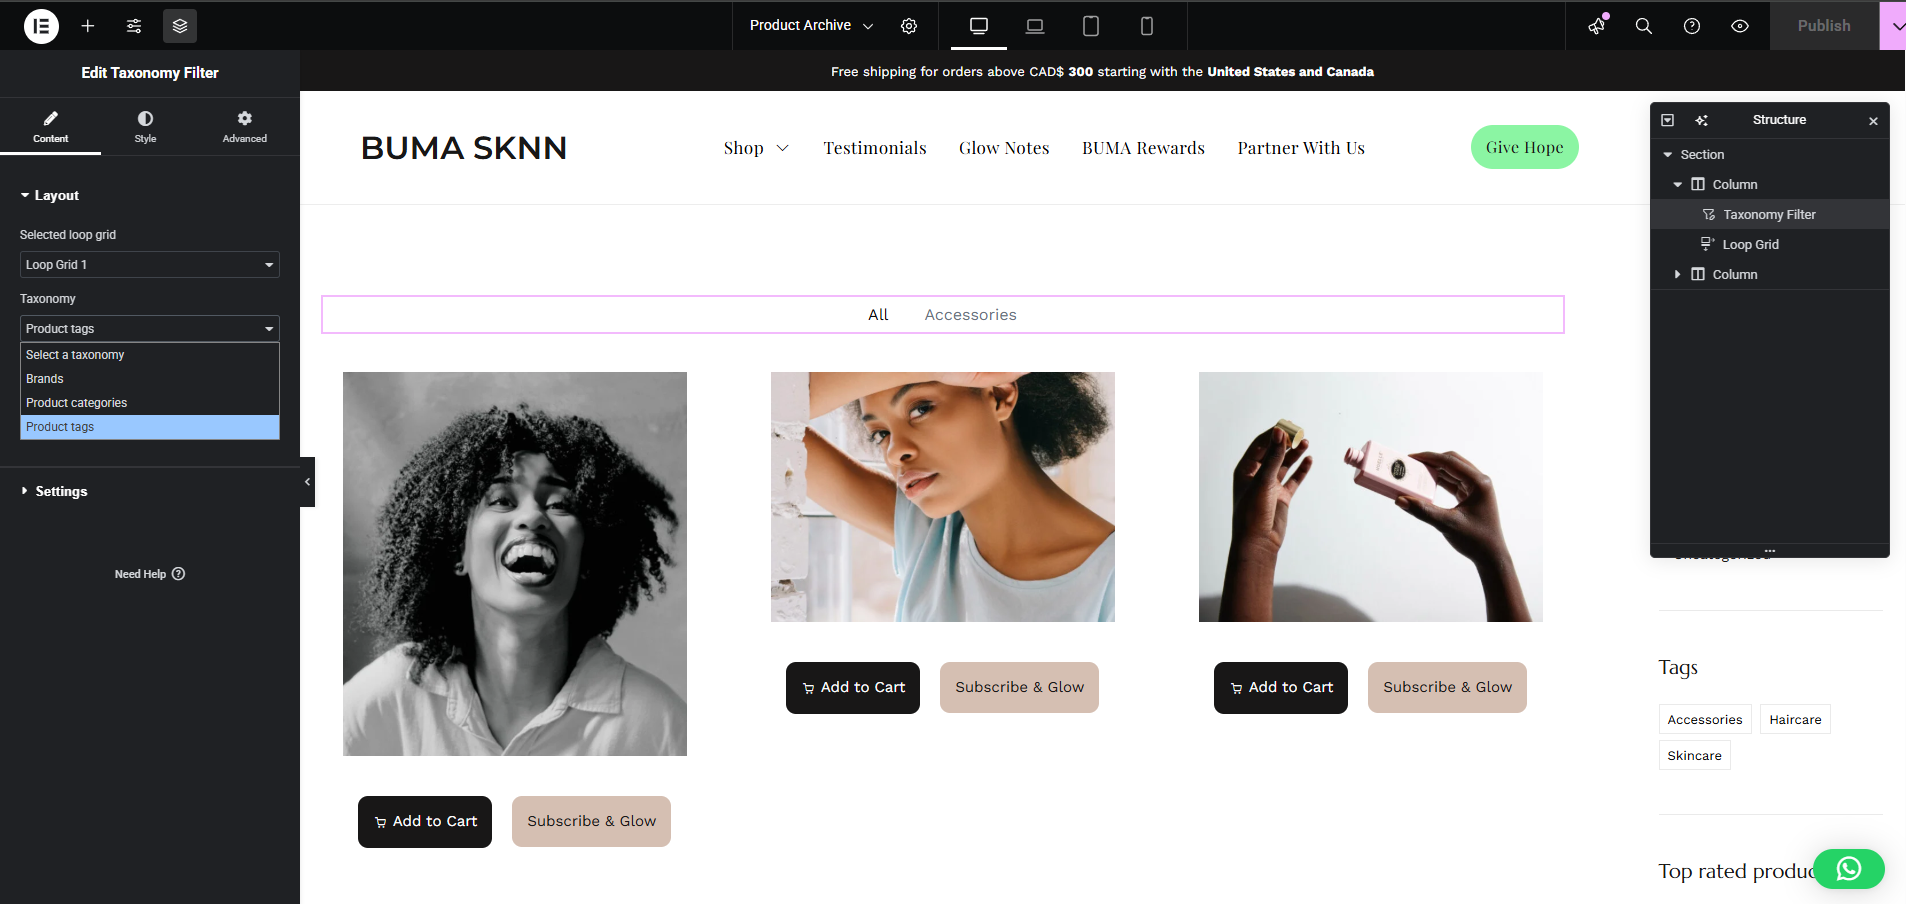Close the Structure panel

(x=1873, y=121)
